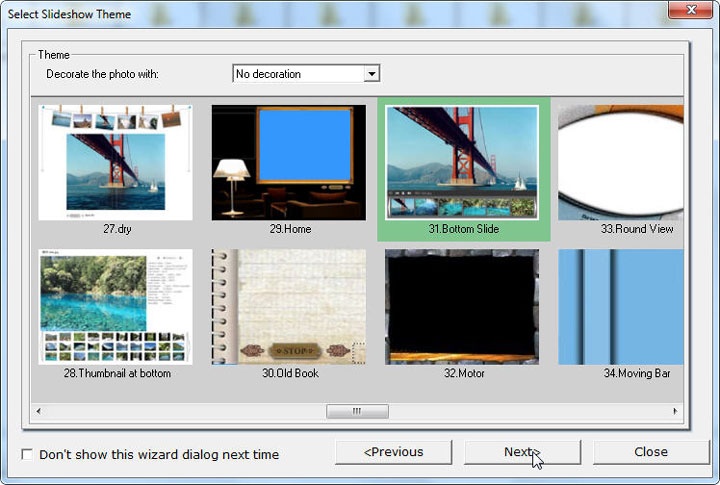This screenshot has height=485, width=720.
Task: Pick the 32.Motor theme thumbnail
Action: pyautogui.click(x=463, y=306)
